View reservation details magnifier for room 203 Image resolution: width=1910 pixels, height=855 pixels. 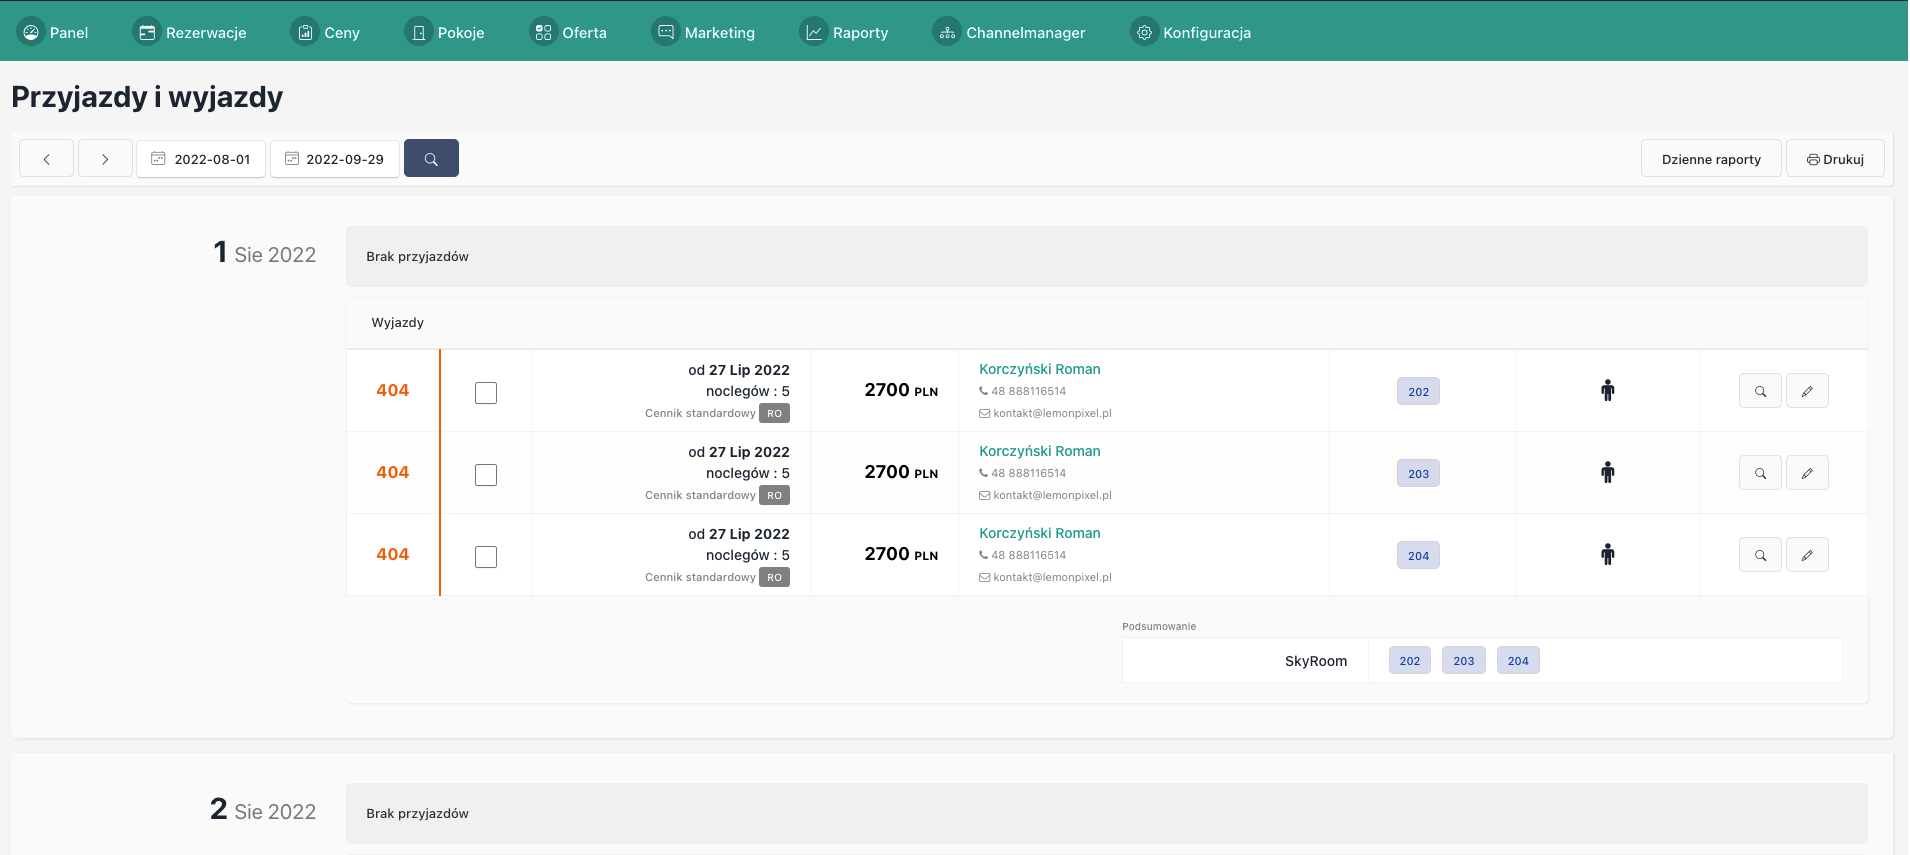1760,473
